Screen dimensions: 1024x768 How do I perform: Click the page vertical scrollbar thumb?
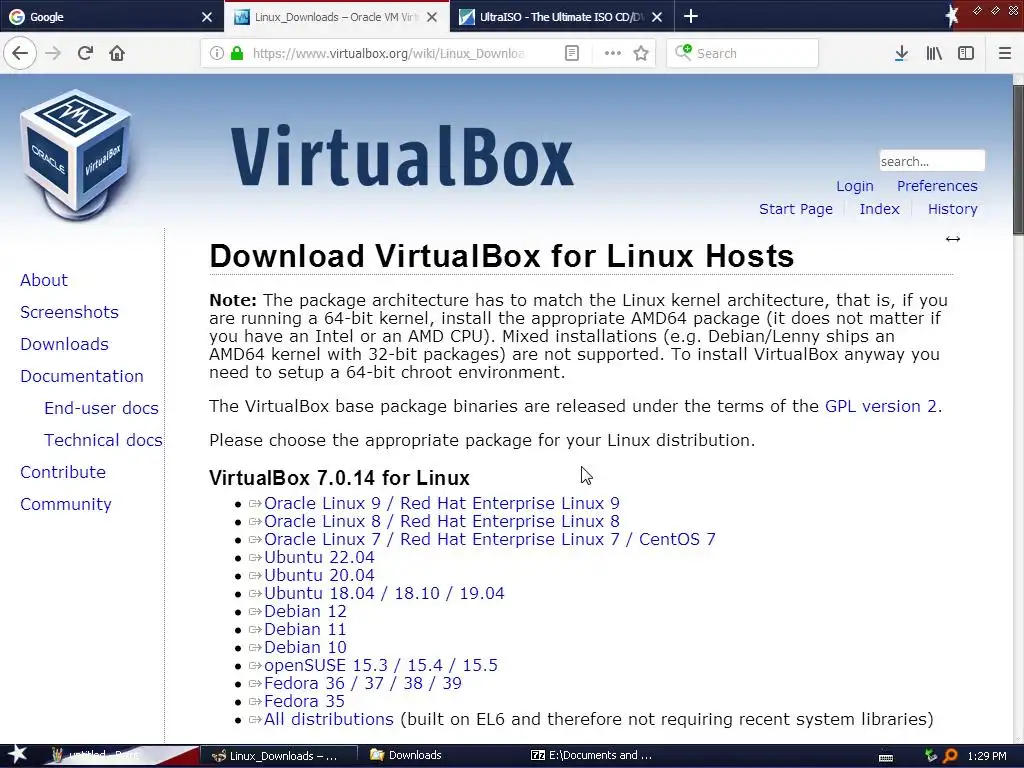tap(1018, 159)
